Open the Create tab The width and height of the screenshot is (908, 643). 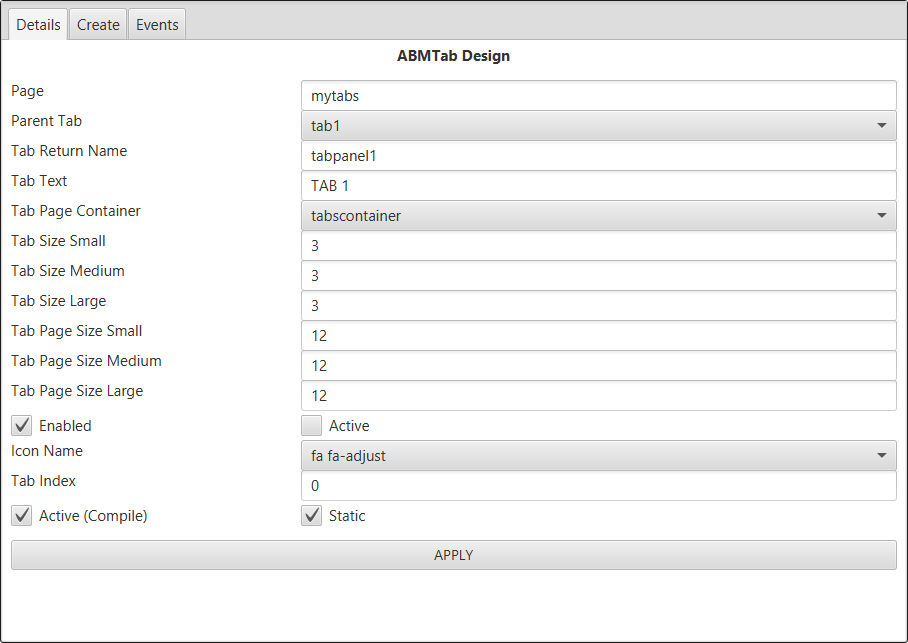coord(98,25)
